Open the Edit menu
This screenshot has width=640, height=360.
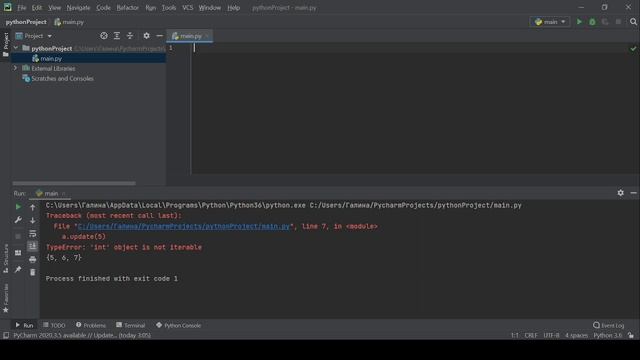[x=37, y=8]
